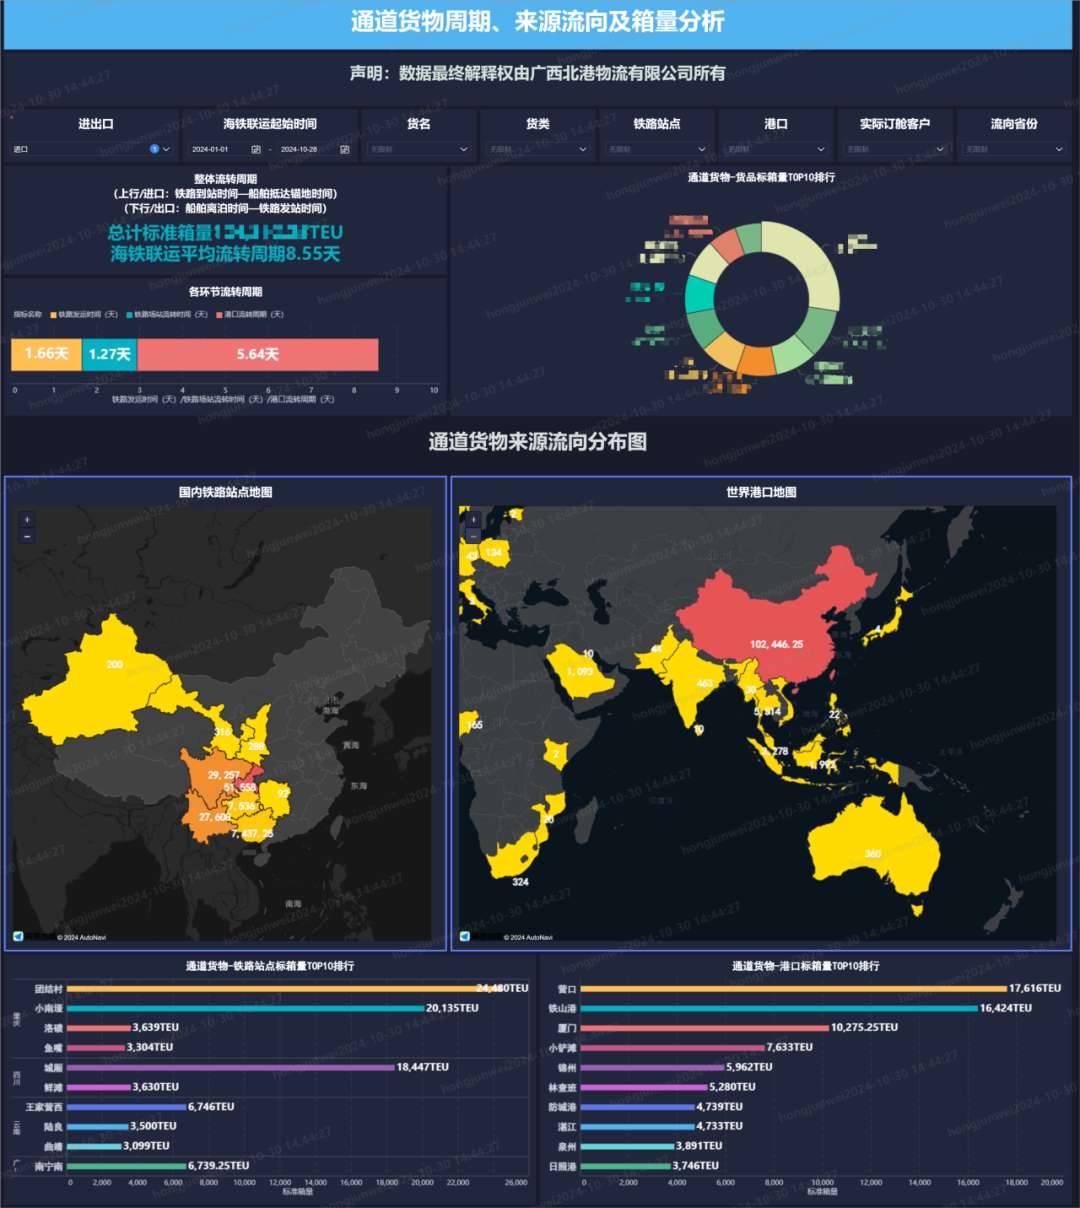Expand the 流向省份 filter dropdown
Image resolution: width=1080 pixels, height=1208 pixels.
(x=1014, y=149)
